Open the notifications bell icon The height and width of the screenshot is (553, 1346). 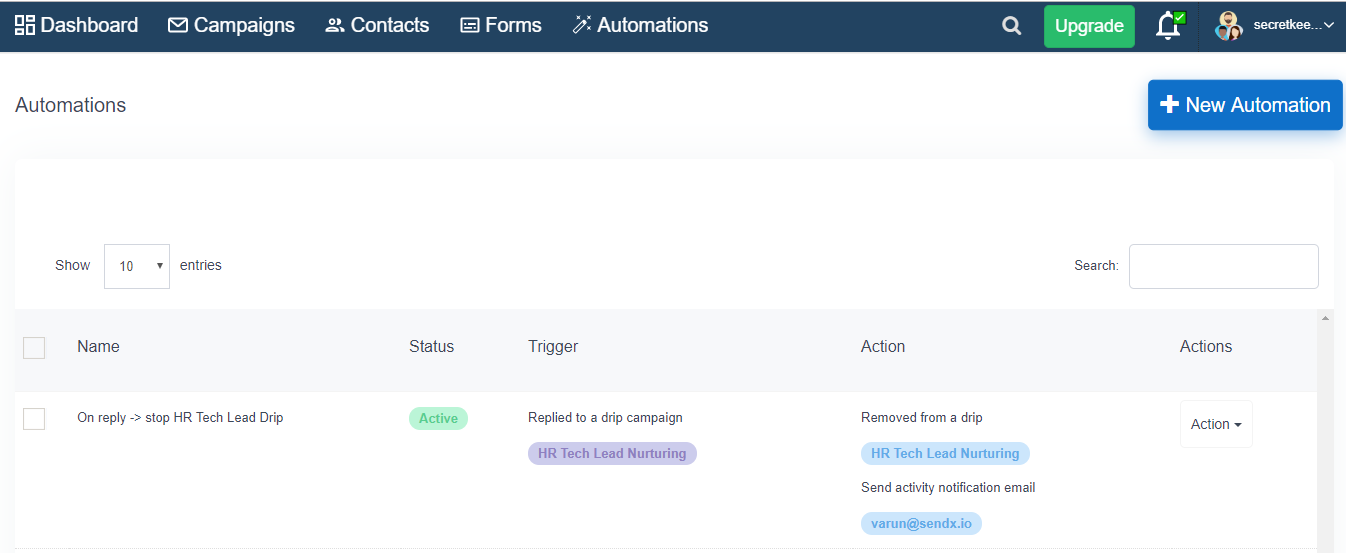point(1168,26)
